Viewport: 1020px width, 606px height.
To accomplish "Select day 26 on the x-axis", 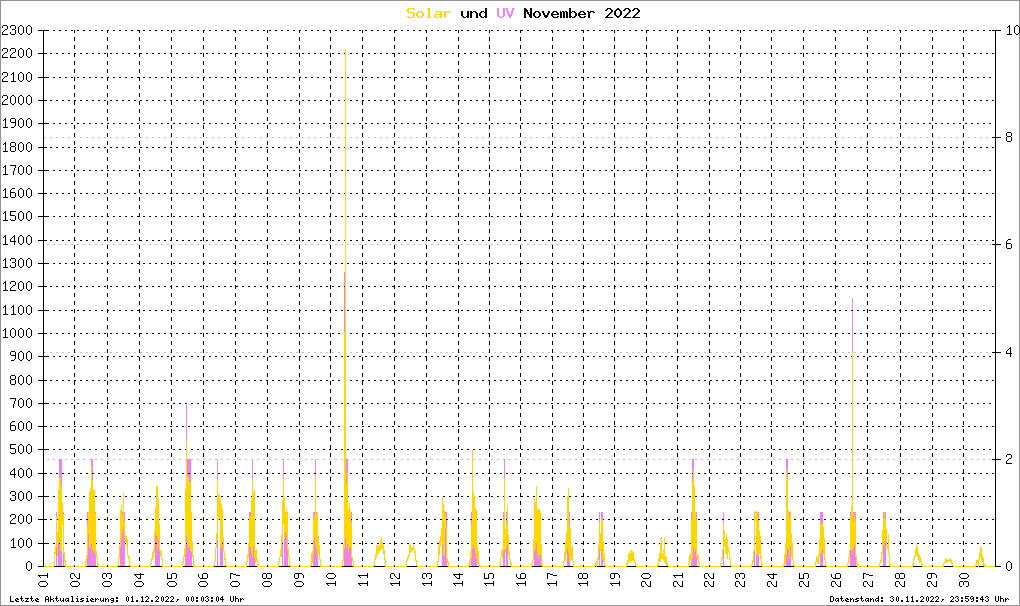I will click(837, 579).
